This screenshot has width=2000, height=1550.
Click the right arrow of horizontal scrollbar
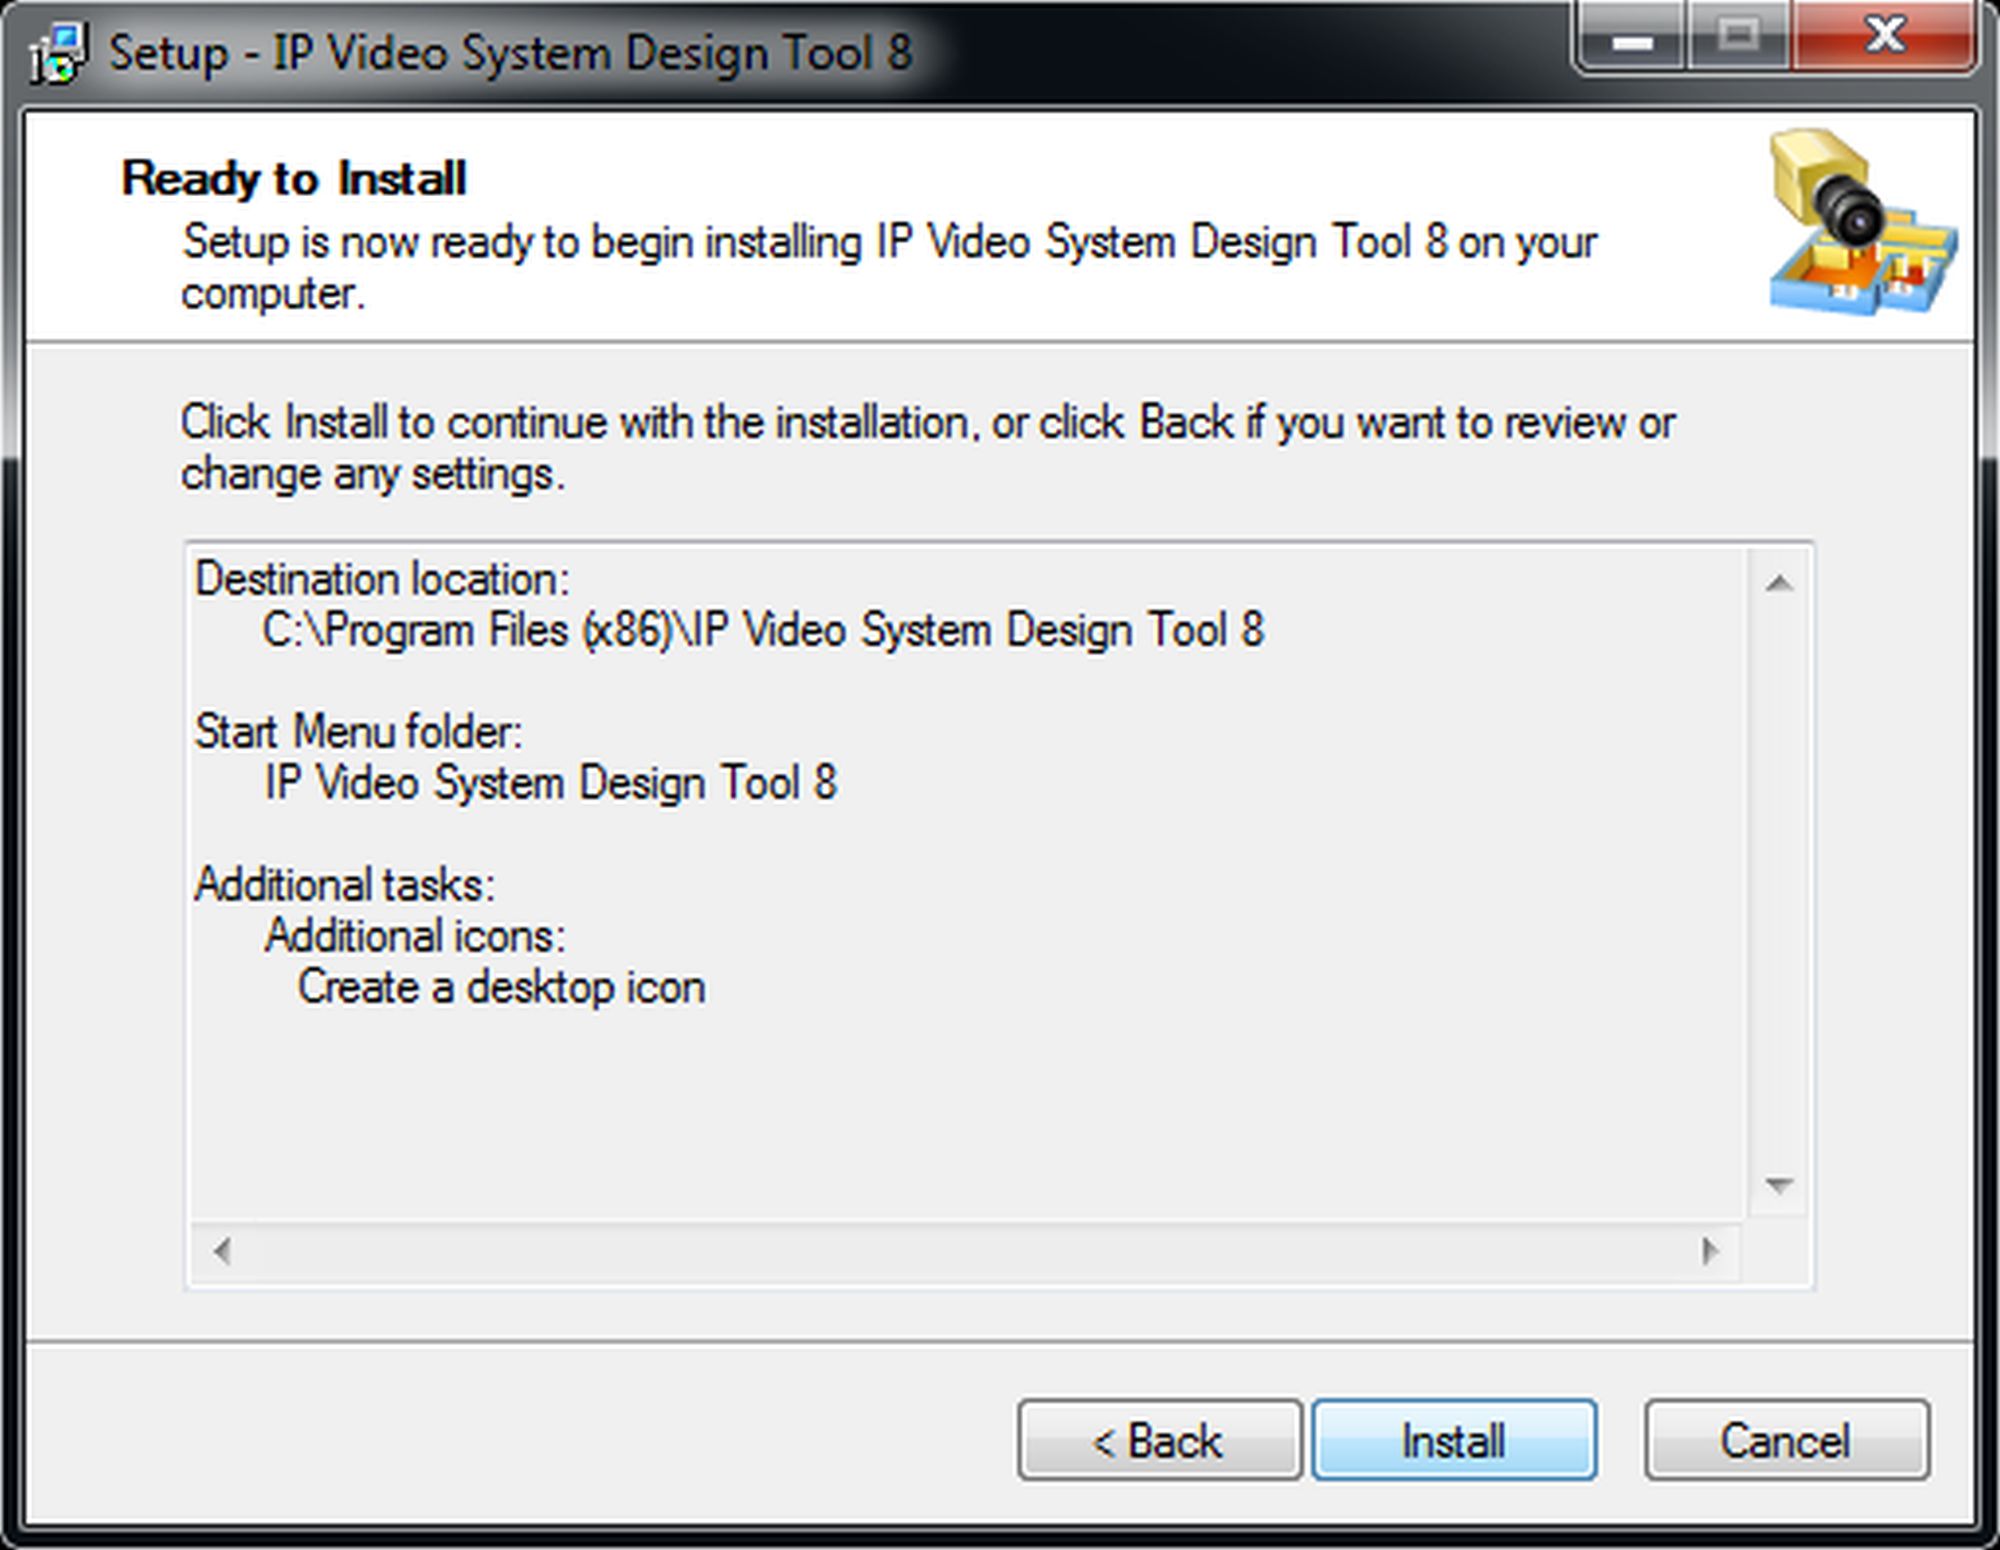pyautogui.click(x=1710, y=1251)
